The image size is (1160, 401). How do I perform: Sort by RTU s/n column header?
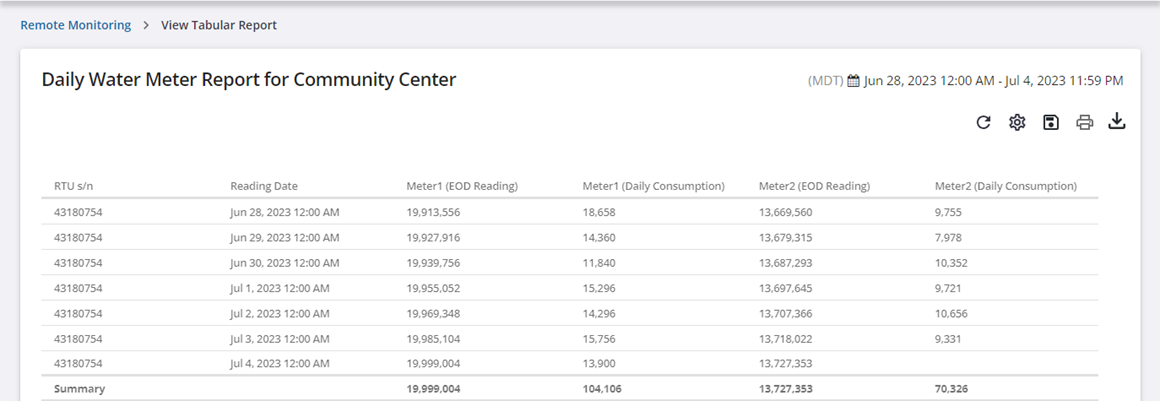tap(74, 186)
